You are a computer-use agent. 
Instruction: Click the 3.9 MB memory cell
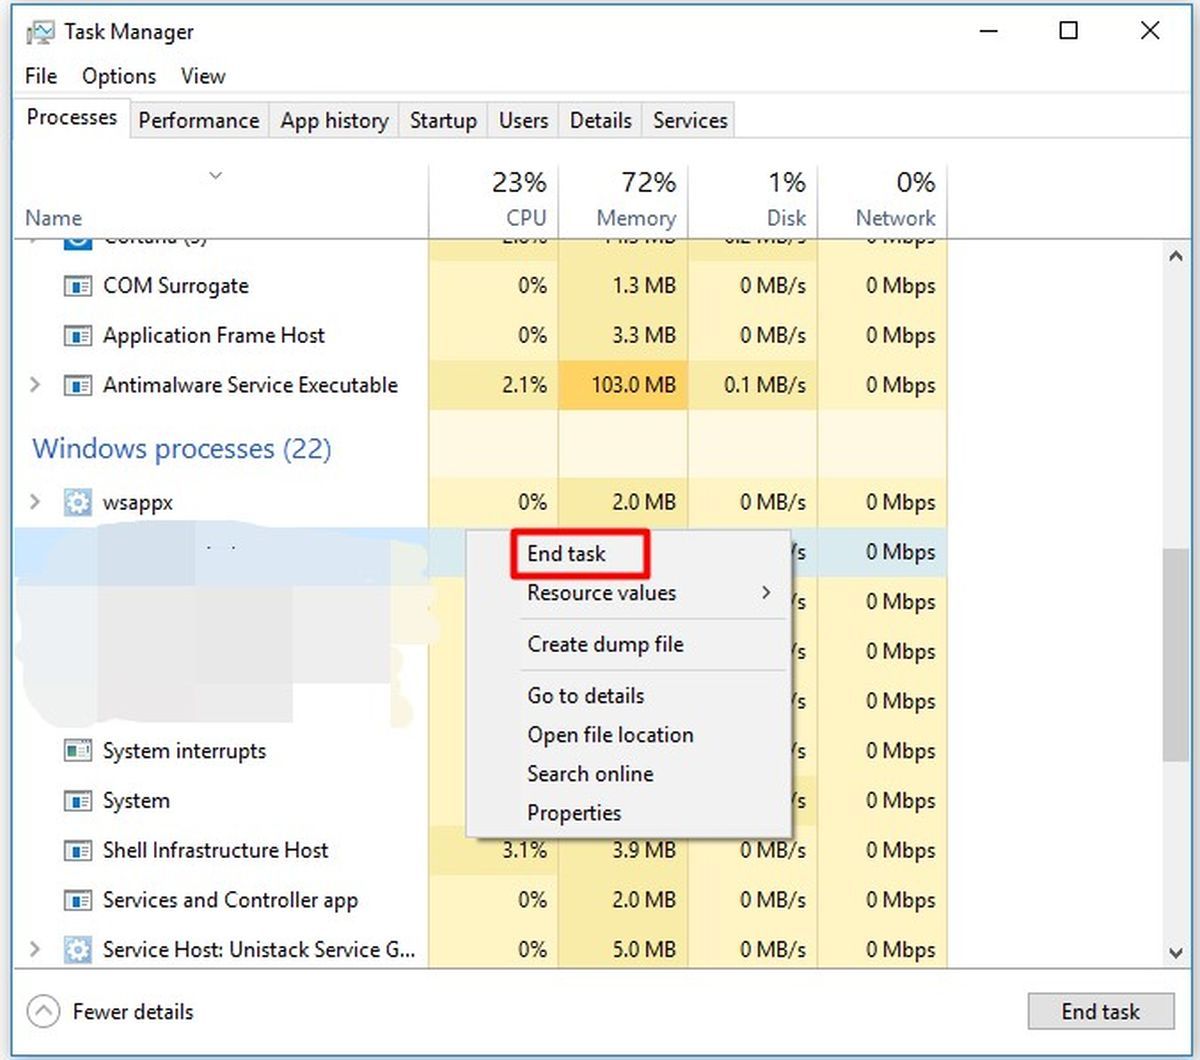623,851
